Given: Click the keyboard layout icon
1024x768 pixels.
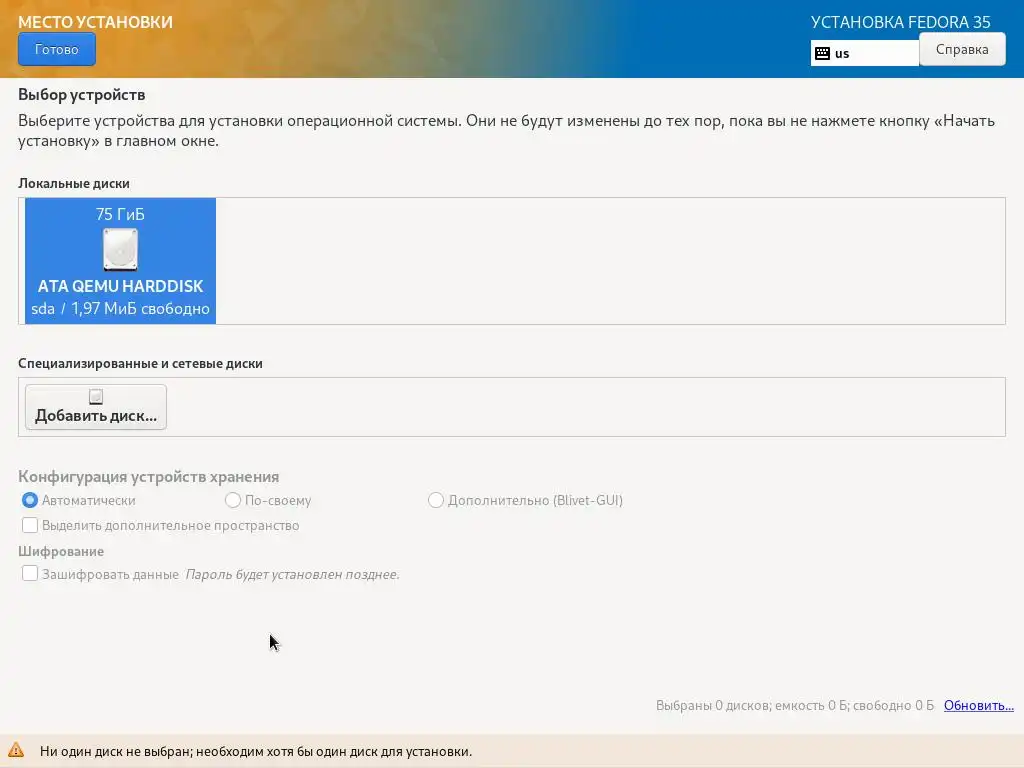Looking at the screenshot, I should tap(823, 54).
